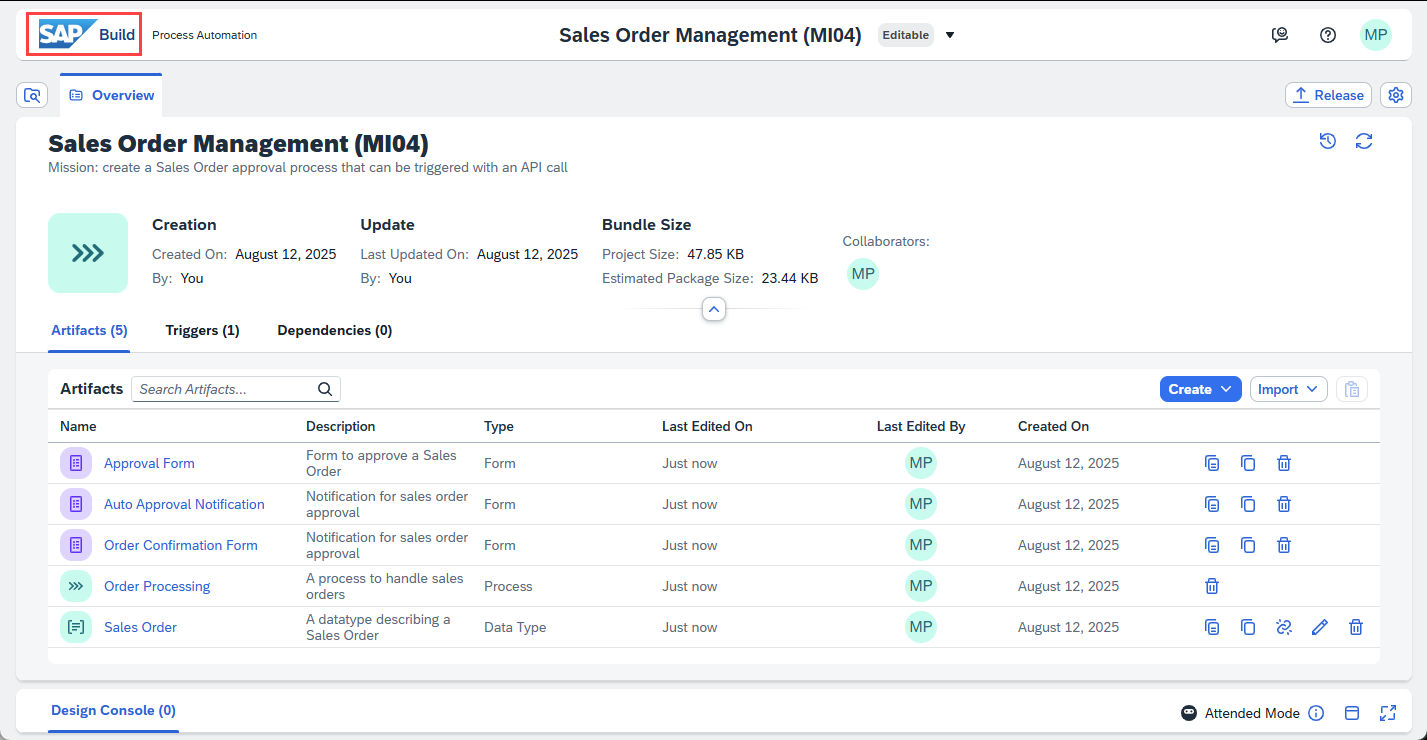The image size is (1427, 740).
Task: Open the Import dropdown
Action: tap(1288, 389)
